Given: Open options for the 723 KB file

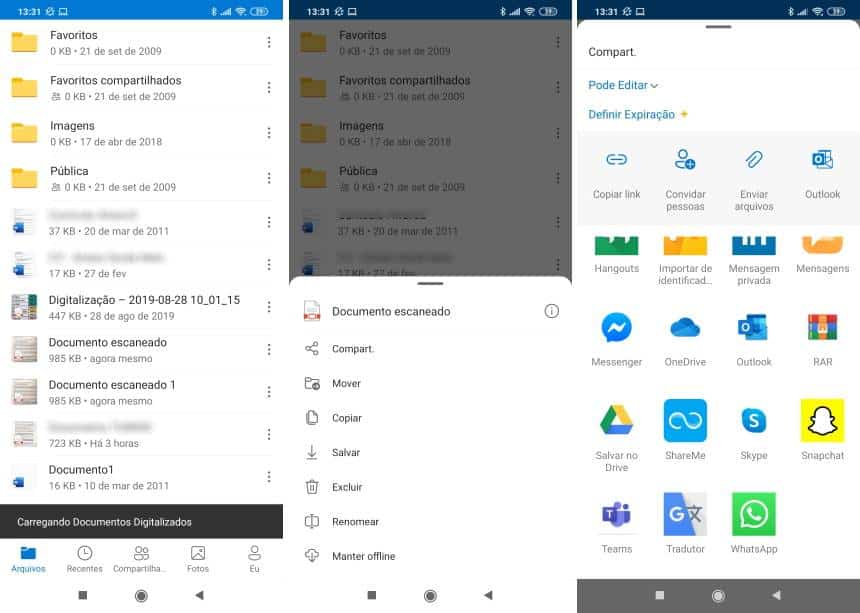Looking at the screenshot, I should coord(269,434).
